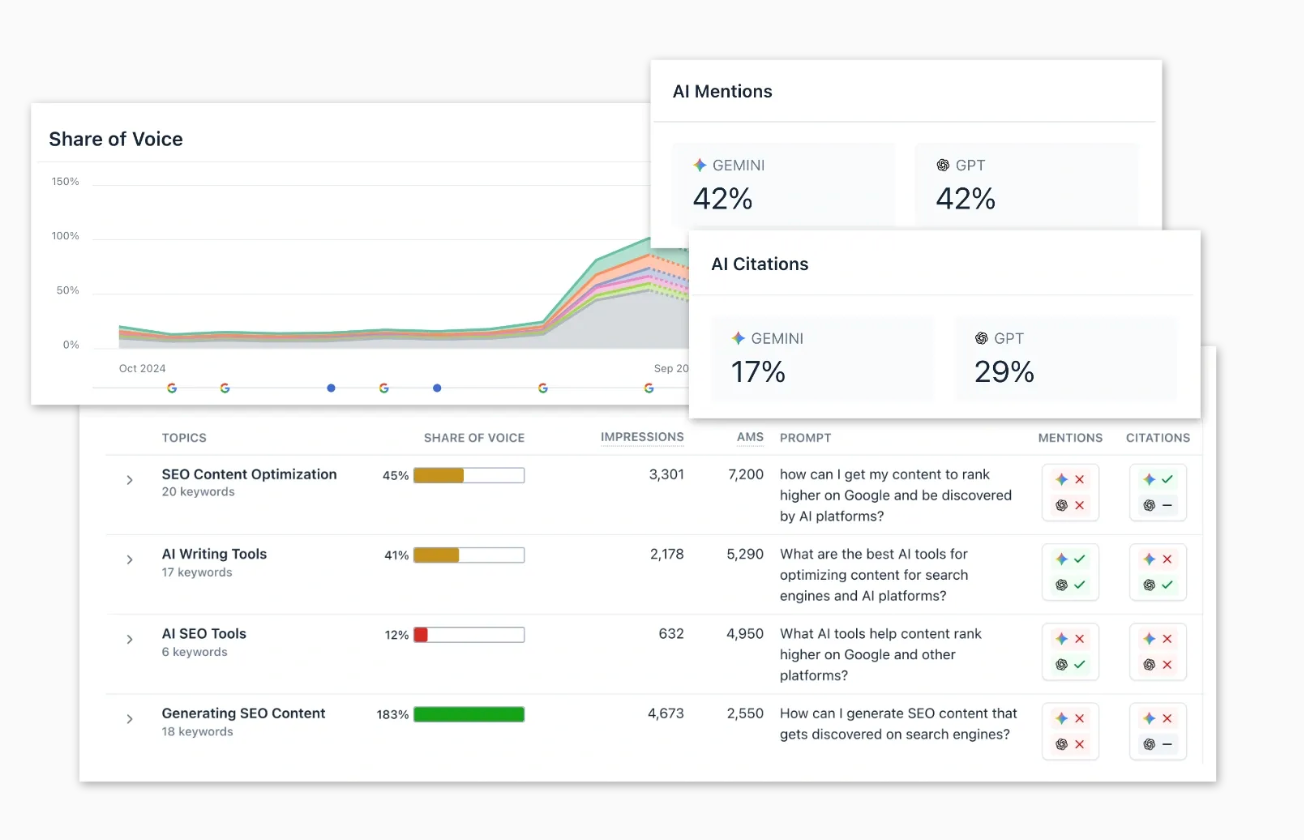1304x840 pixels.
Task: Click the green 183% progress bar for Generating SEO Content
Action: tap(468, 714)
